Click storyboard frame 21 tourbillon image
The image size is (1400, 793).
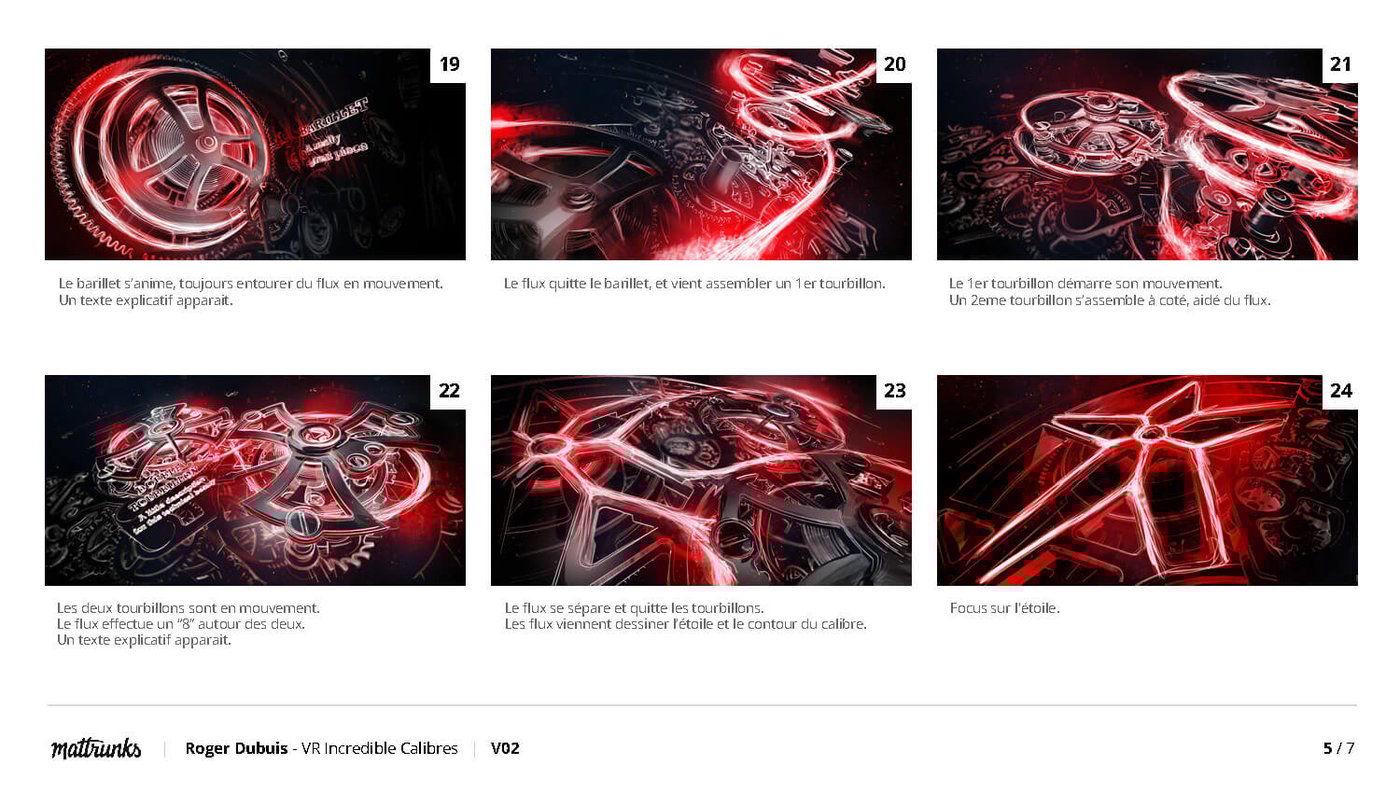[1147, 154]
